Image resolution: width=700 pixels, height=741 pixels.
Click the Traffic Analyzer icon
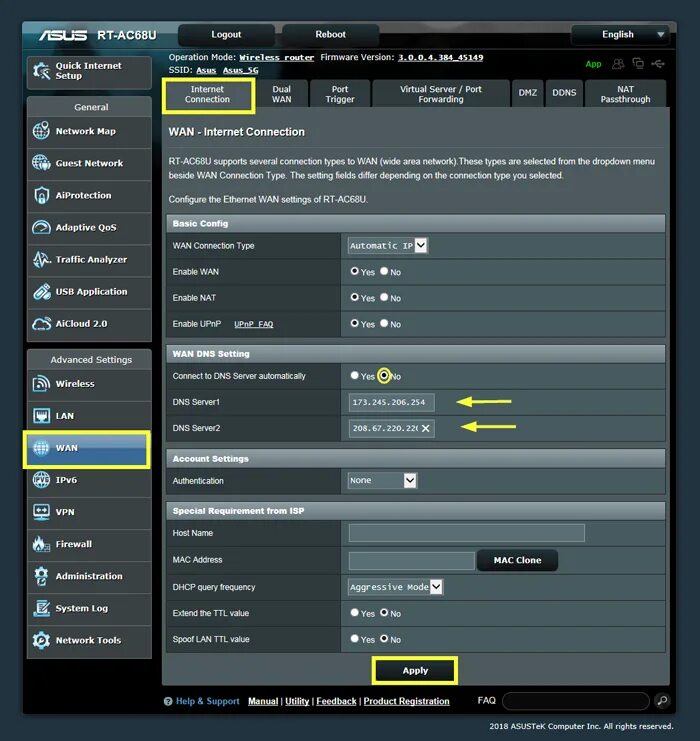pyautogui.click(x=41, y=259)
